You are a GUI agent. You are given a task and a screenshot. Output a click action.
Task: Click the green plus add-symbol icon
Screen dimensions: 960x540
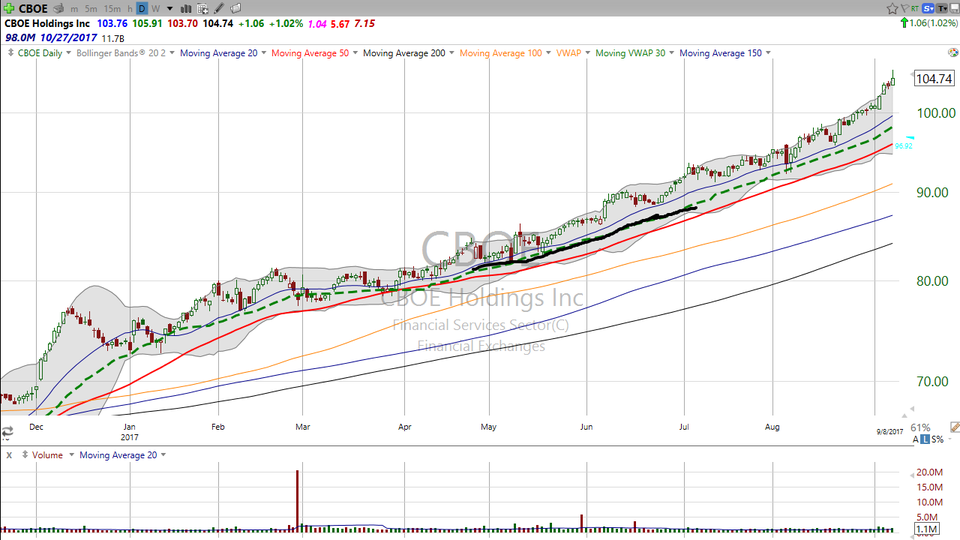point(9,9)
